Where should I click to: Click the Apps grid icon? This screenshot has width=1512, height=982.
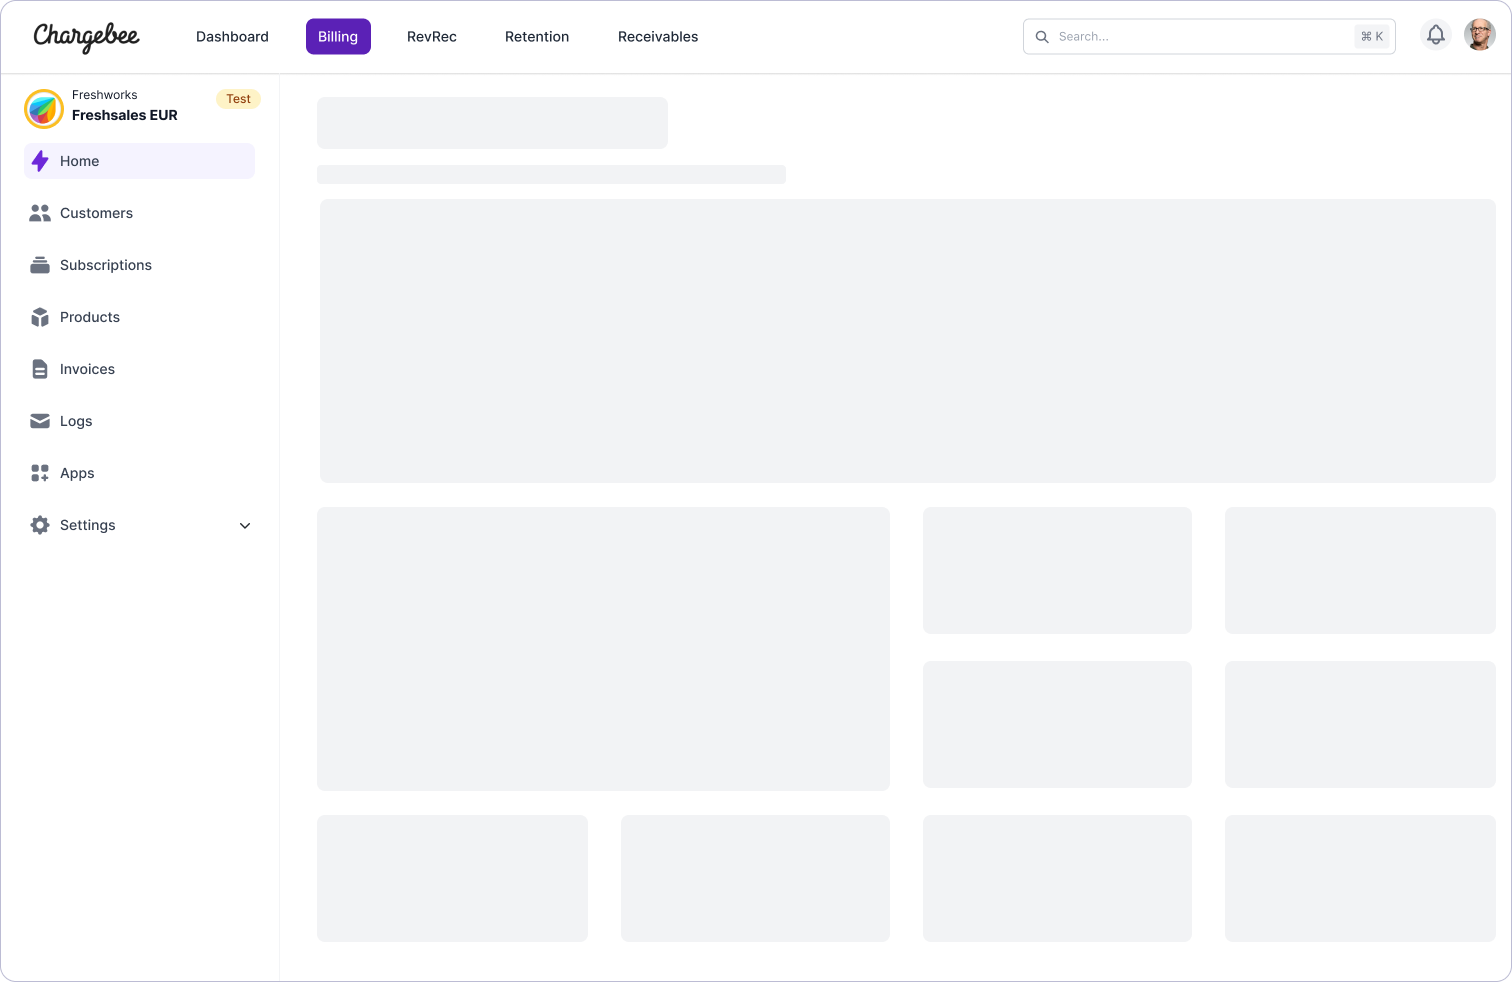coord(40,473)
